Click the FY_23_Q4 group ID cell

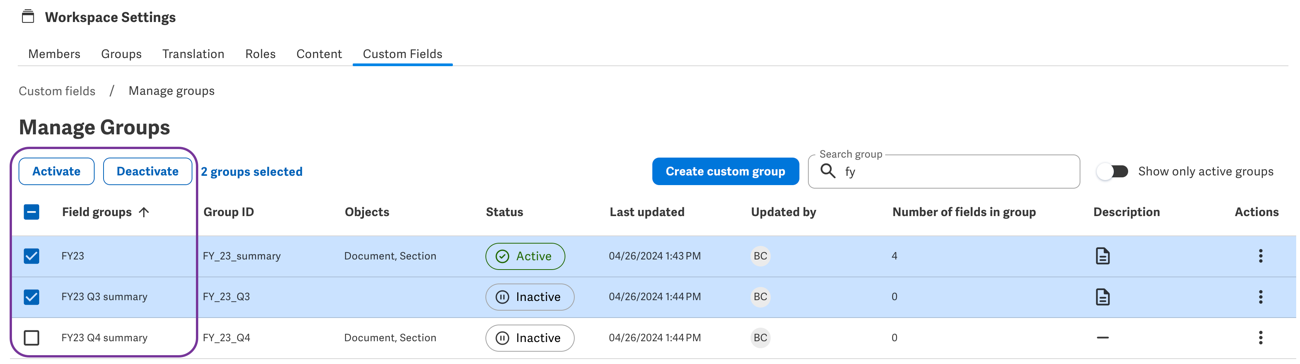point(226,338)
